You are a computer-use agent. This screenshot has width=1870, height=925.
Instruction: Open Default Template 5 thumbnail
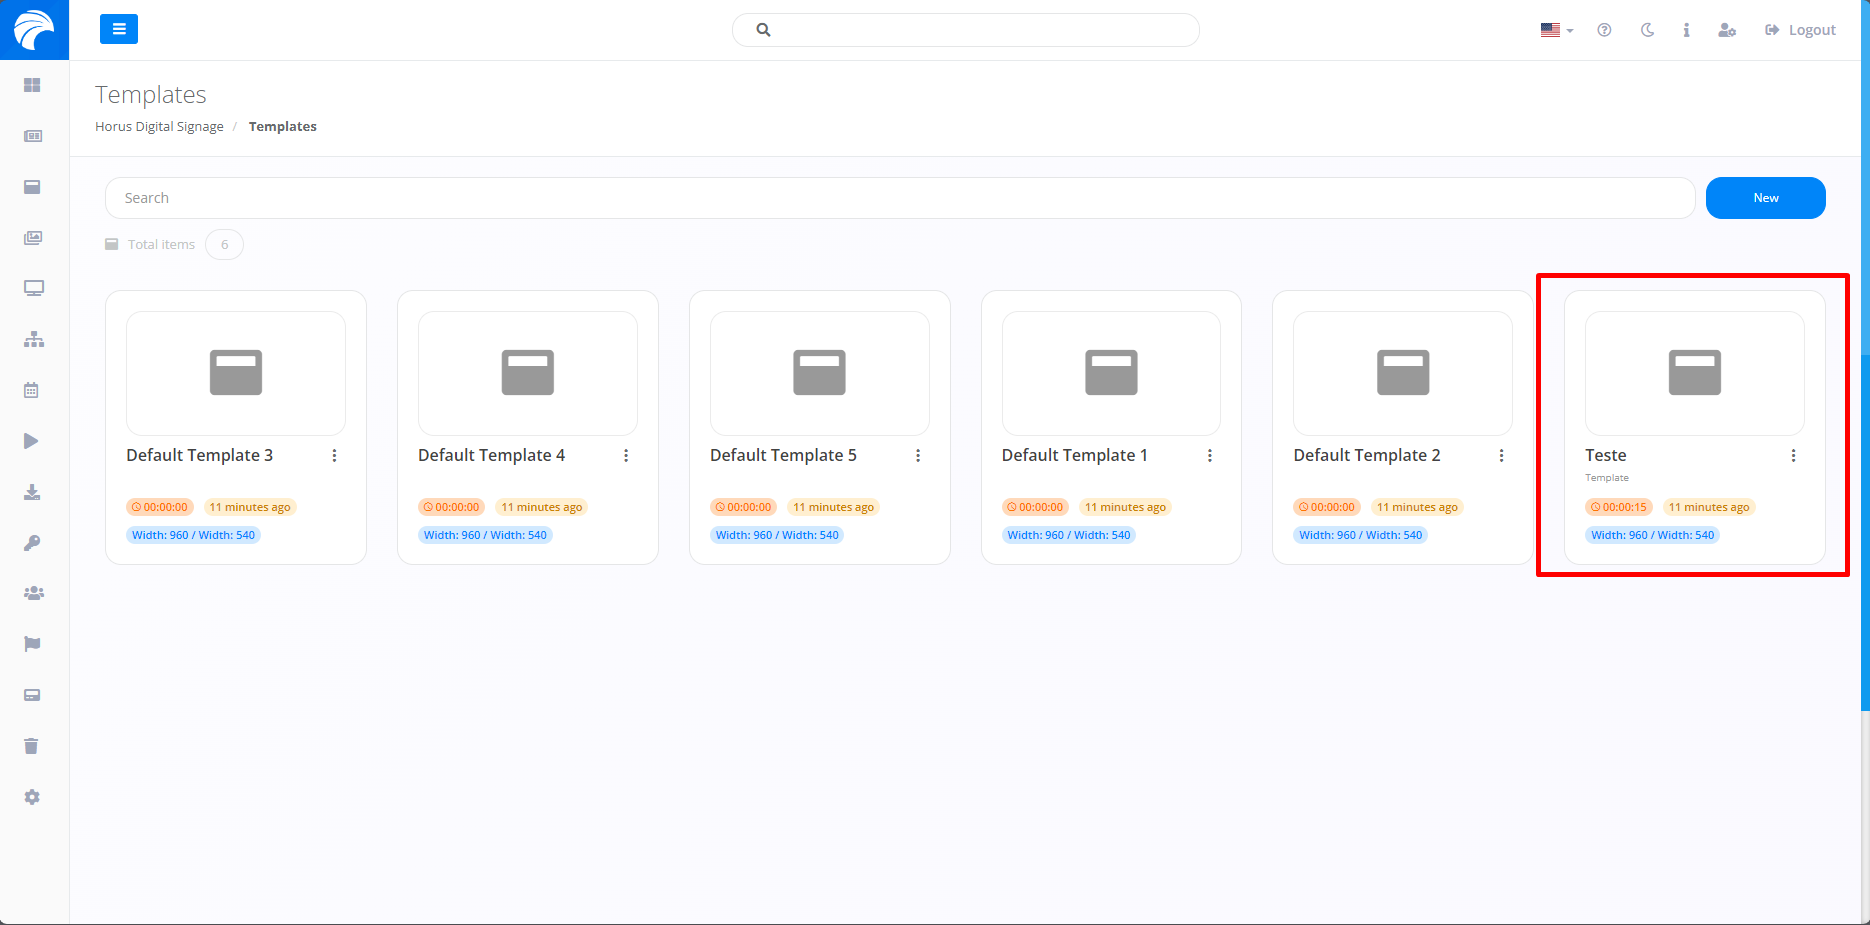[x=819, y=373]
